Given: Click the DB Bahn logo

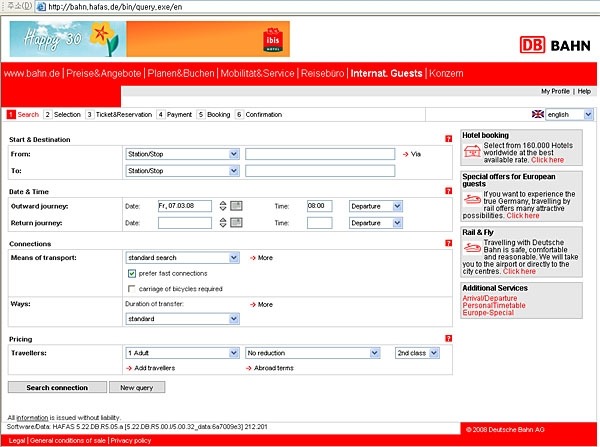Looking at the screenshot, I should tap(555, 45).
